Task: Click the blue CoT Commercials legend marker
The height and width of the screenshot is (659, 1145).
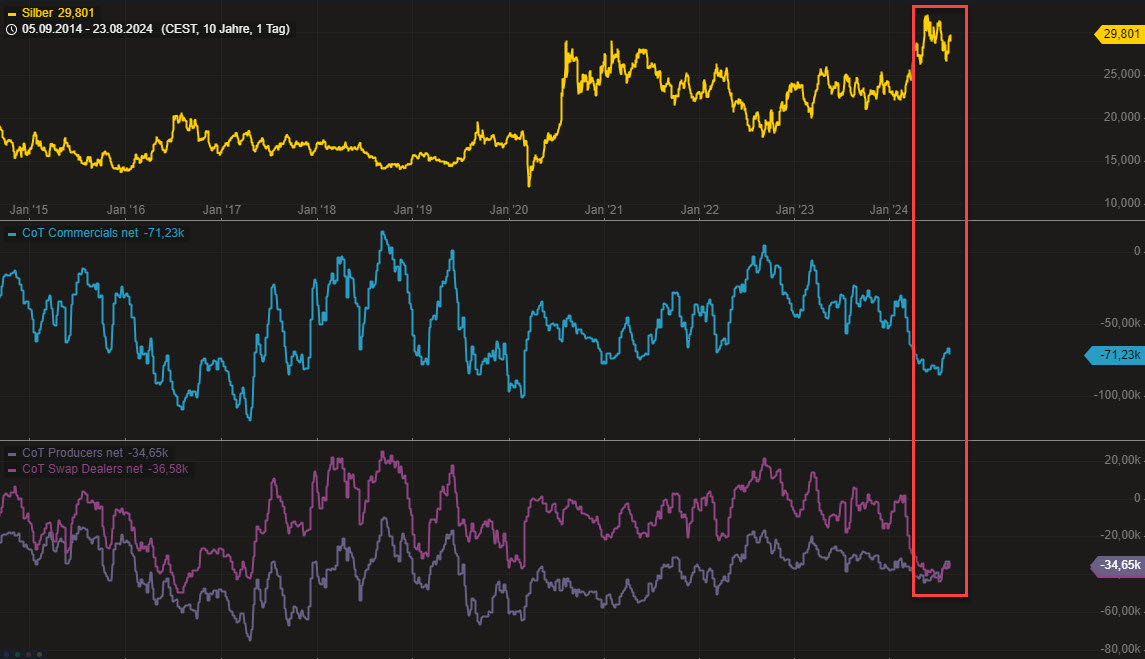Action: [x=11, y=233]
